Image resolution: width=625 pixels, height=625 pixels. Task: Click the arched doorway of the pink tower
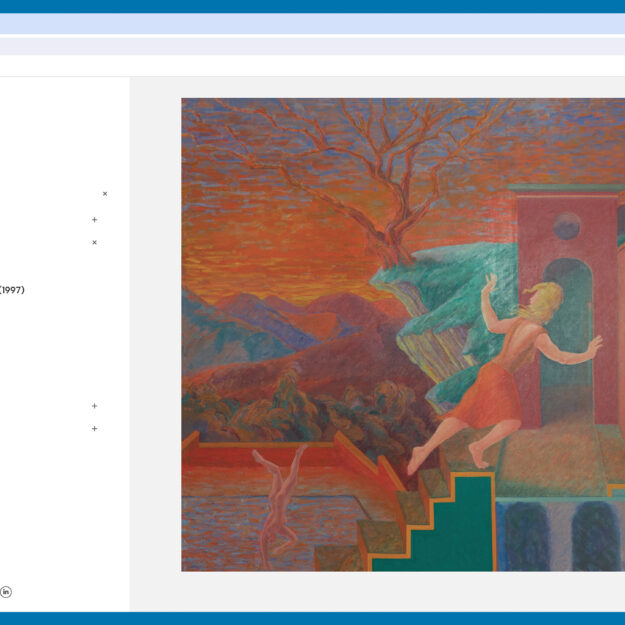[x=567, y=330]
